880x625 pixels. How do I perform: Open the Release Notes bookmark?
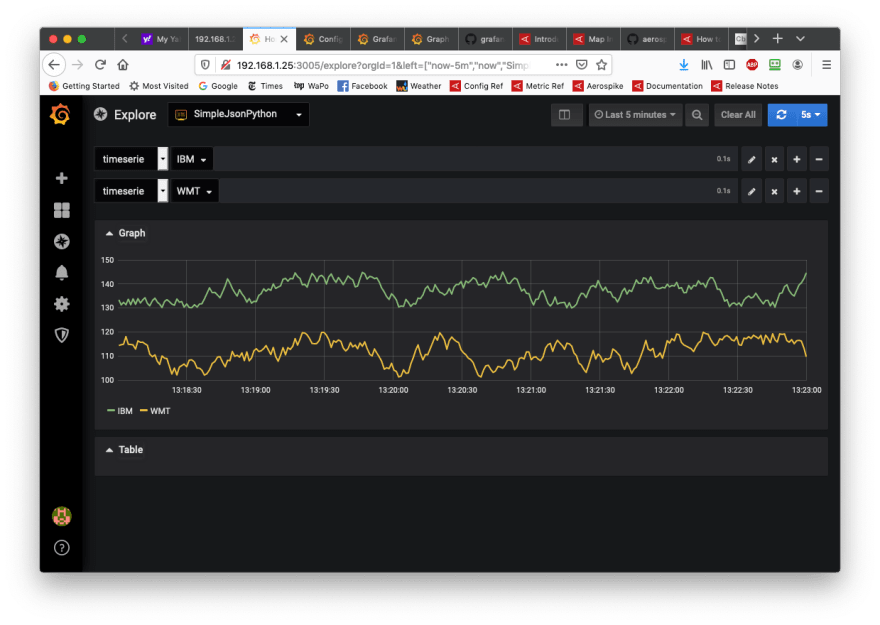pos(745,86)
